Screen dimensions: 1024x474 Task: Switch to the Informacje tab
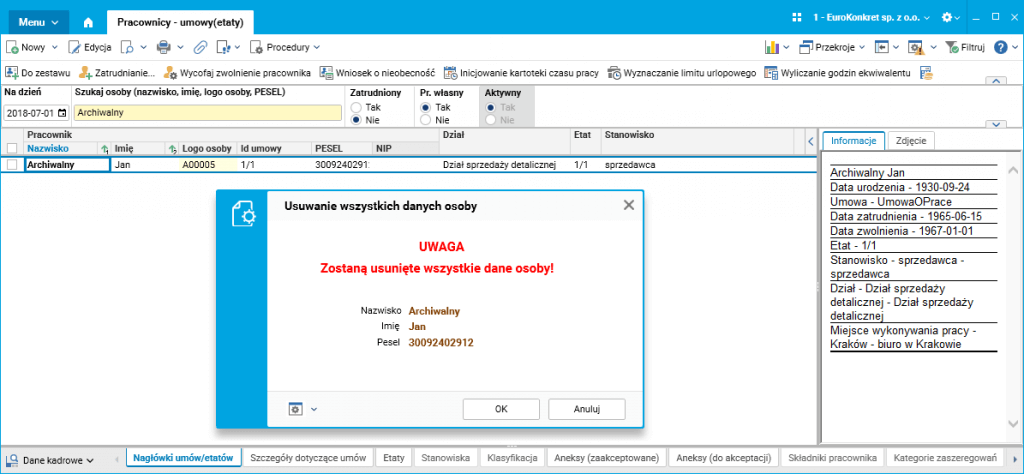(x=853, y=140)
